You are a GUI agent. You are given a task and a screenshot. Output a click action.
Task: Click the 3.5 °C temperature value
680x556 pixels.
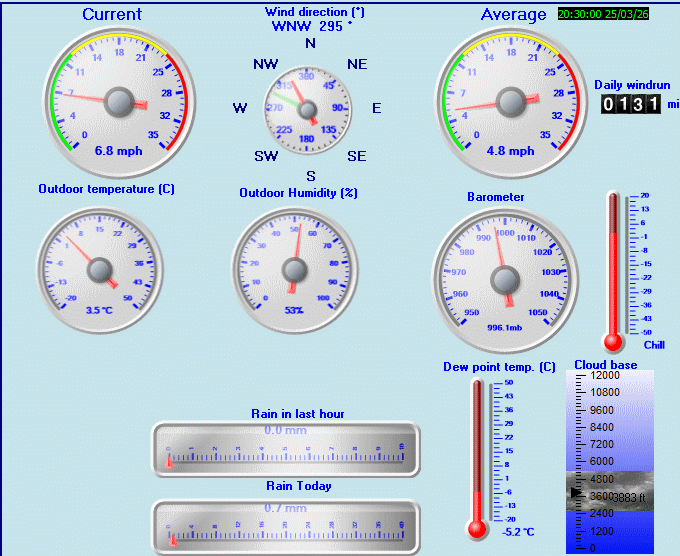point(99,310)
